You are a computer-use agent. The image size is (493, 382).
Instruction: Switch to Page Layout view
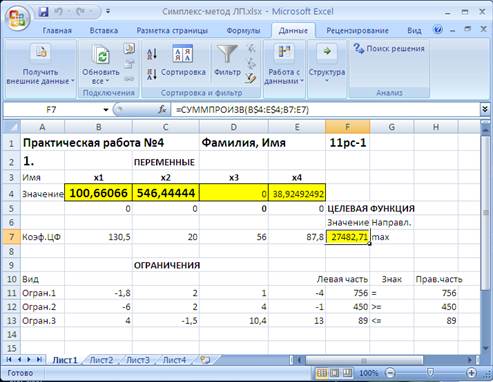coord(334,373)
